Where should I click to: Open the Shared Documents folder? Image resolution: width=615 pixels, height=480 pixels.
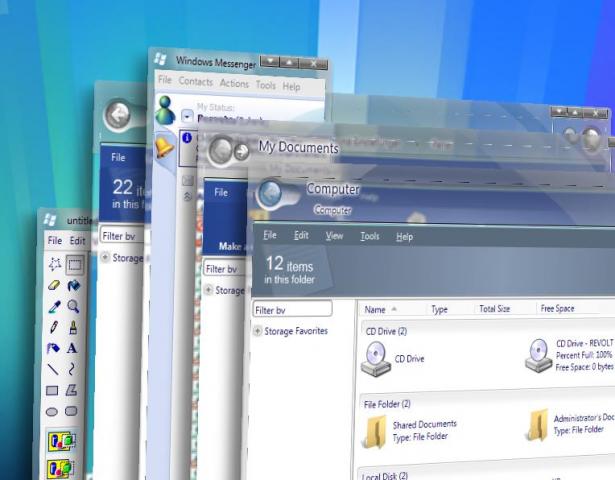tap(374, 430)
